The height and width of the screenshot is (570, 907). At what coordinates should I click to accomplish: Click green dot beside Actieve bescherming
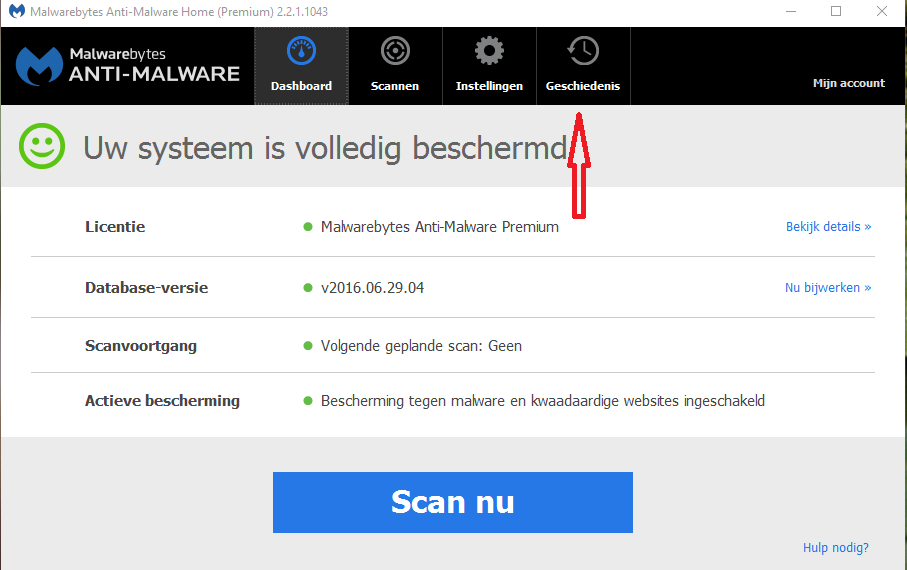click(x=308, y=401)
